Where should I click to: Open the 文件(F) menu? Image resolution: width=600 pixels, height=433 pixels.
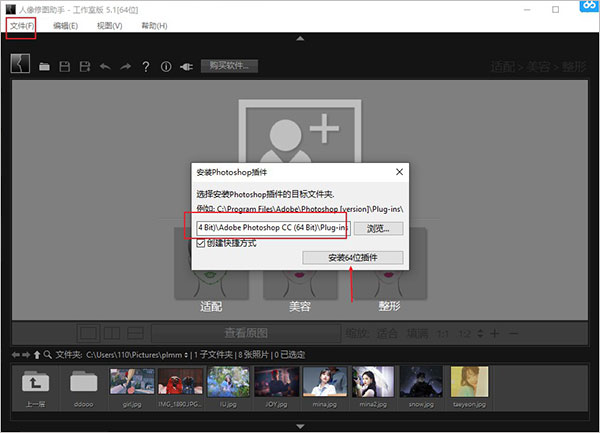(x=22, y=26)
